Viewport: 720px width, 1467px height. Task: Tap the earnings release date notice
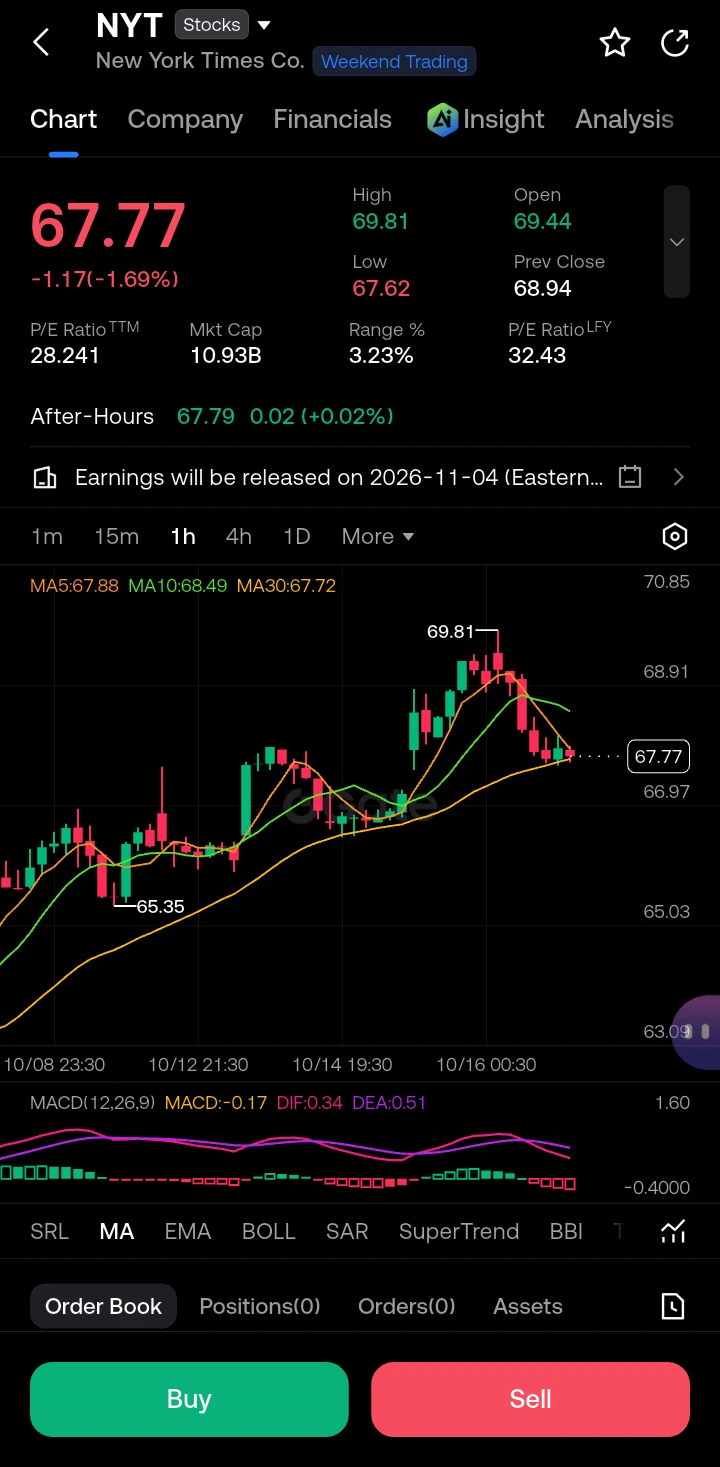tap(339, 477)
